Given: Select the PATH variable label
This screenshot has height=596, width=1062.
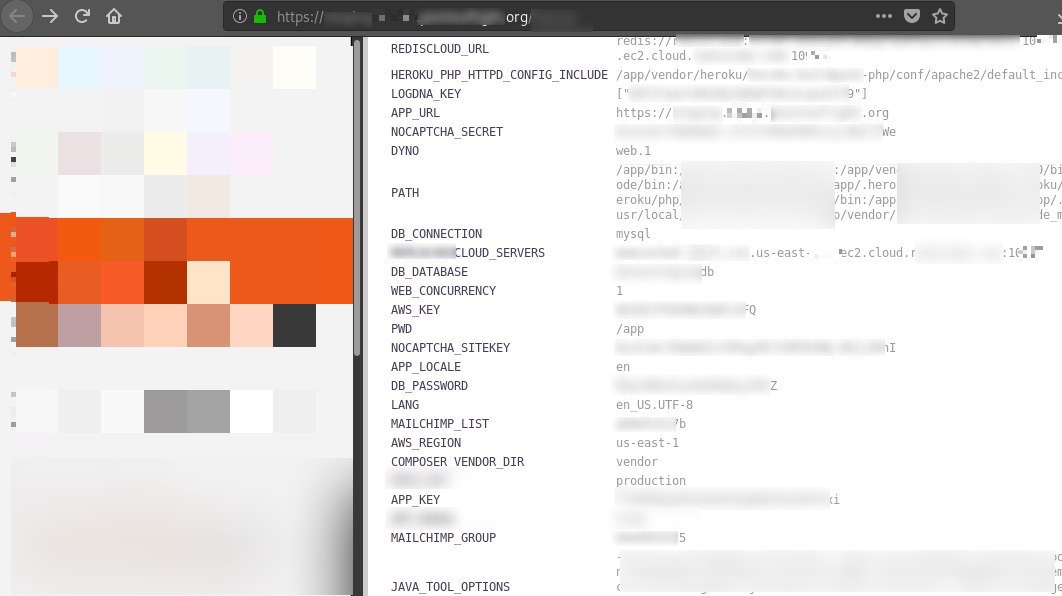Looking at the screenshot, I should point(405,192).
